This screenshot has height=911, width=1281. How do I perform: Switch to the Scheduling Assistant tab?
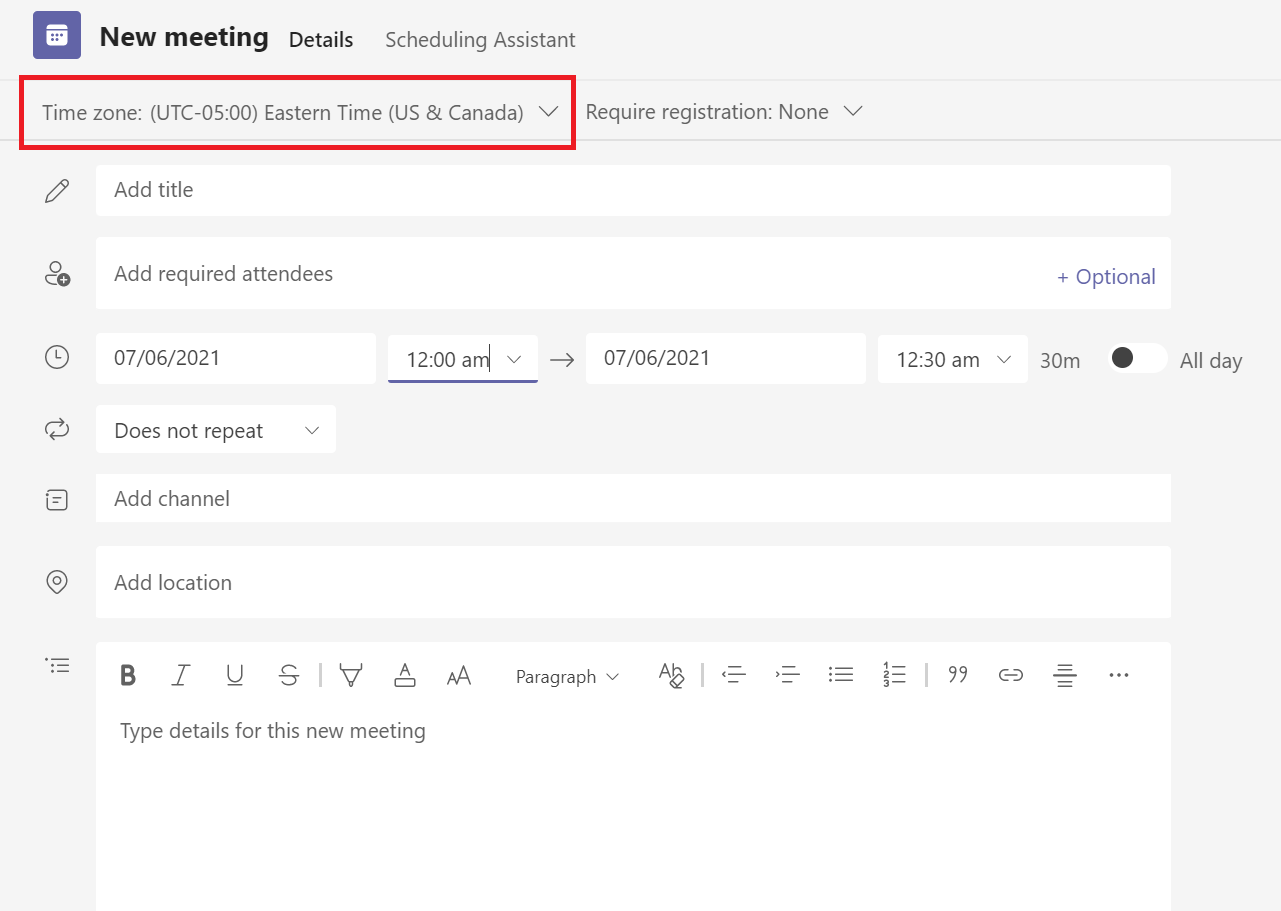tap(480, 40)
